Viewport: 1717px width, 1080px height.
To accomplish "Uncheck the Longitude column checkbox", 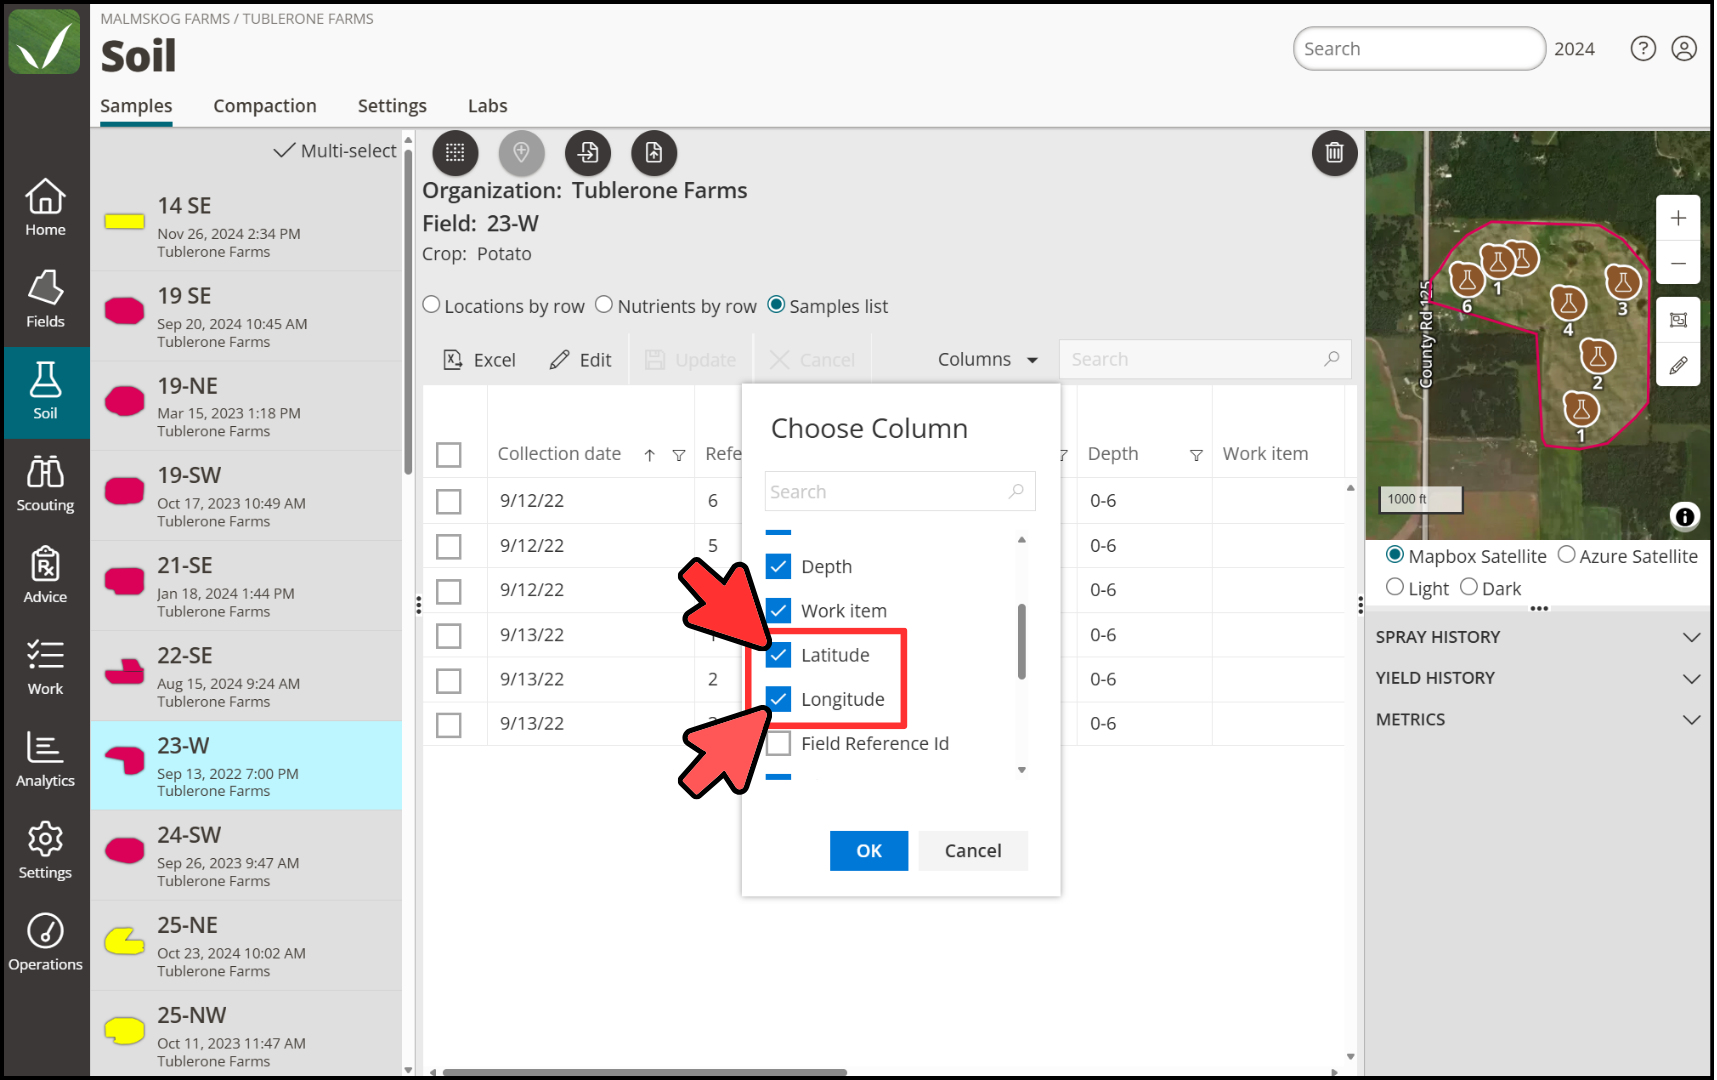I will 778,699.
